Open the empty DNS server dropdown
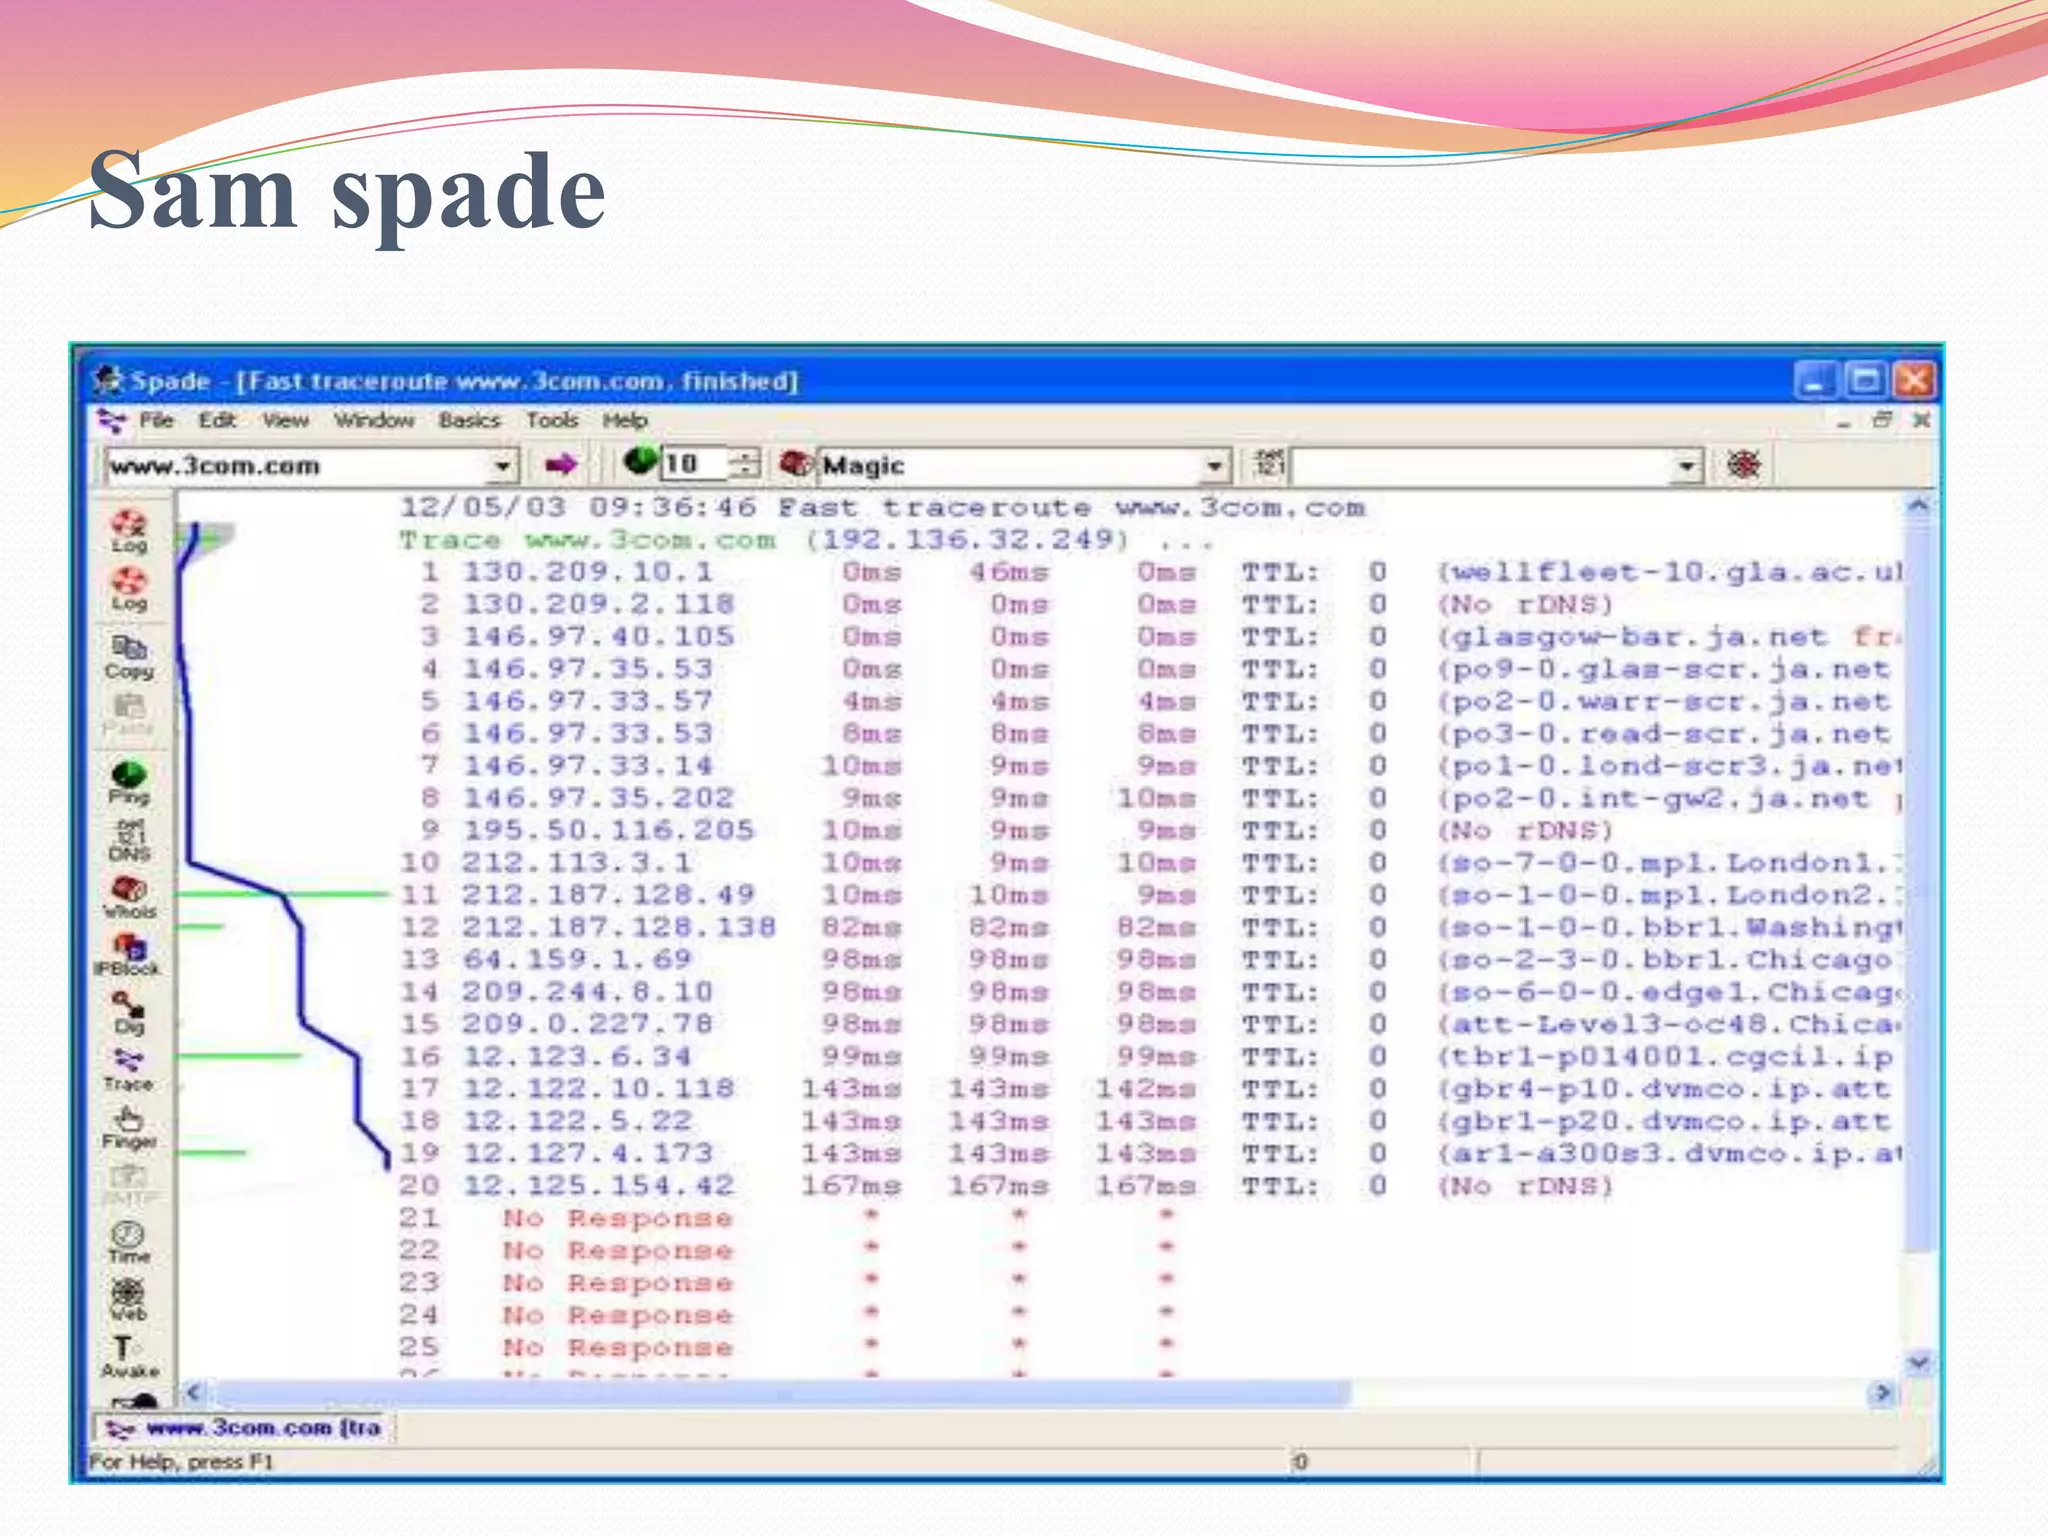The image size is (2048, 1536). pyautogui.click(x=1687, y=466)
